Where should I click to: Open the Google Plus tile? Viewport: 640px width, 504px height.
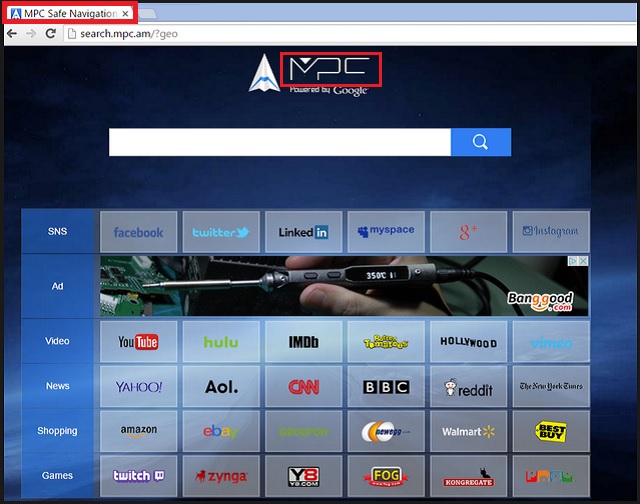coord(469,232)
